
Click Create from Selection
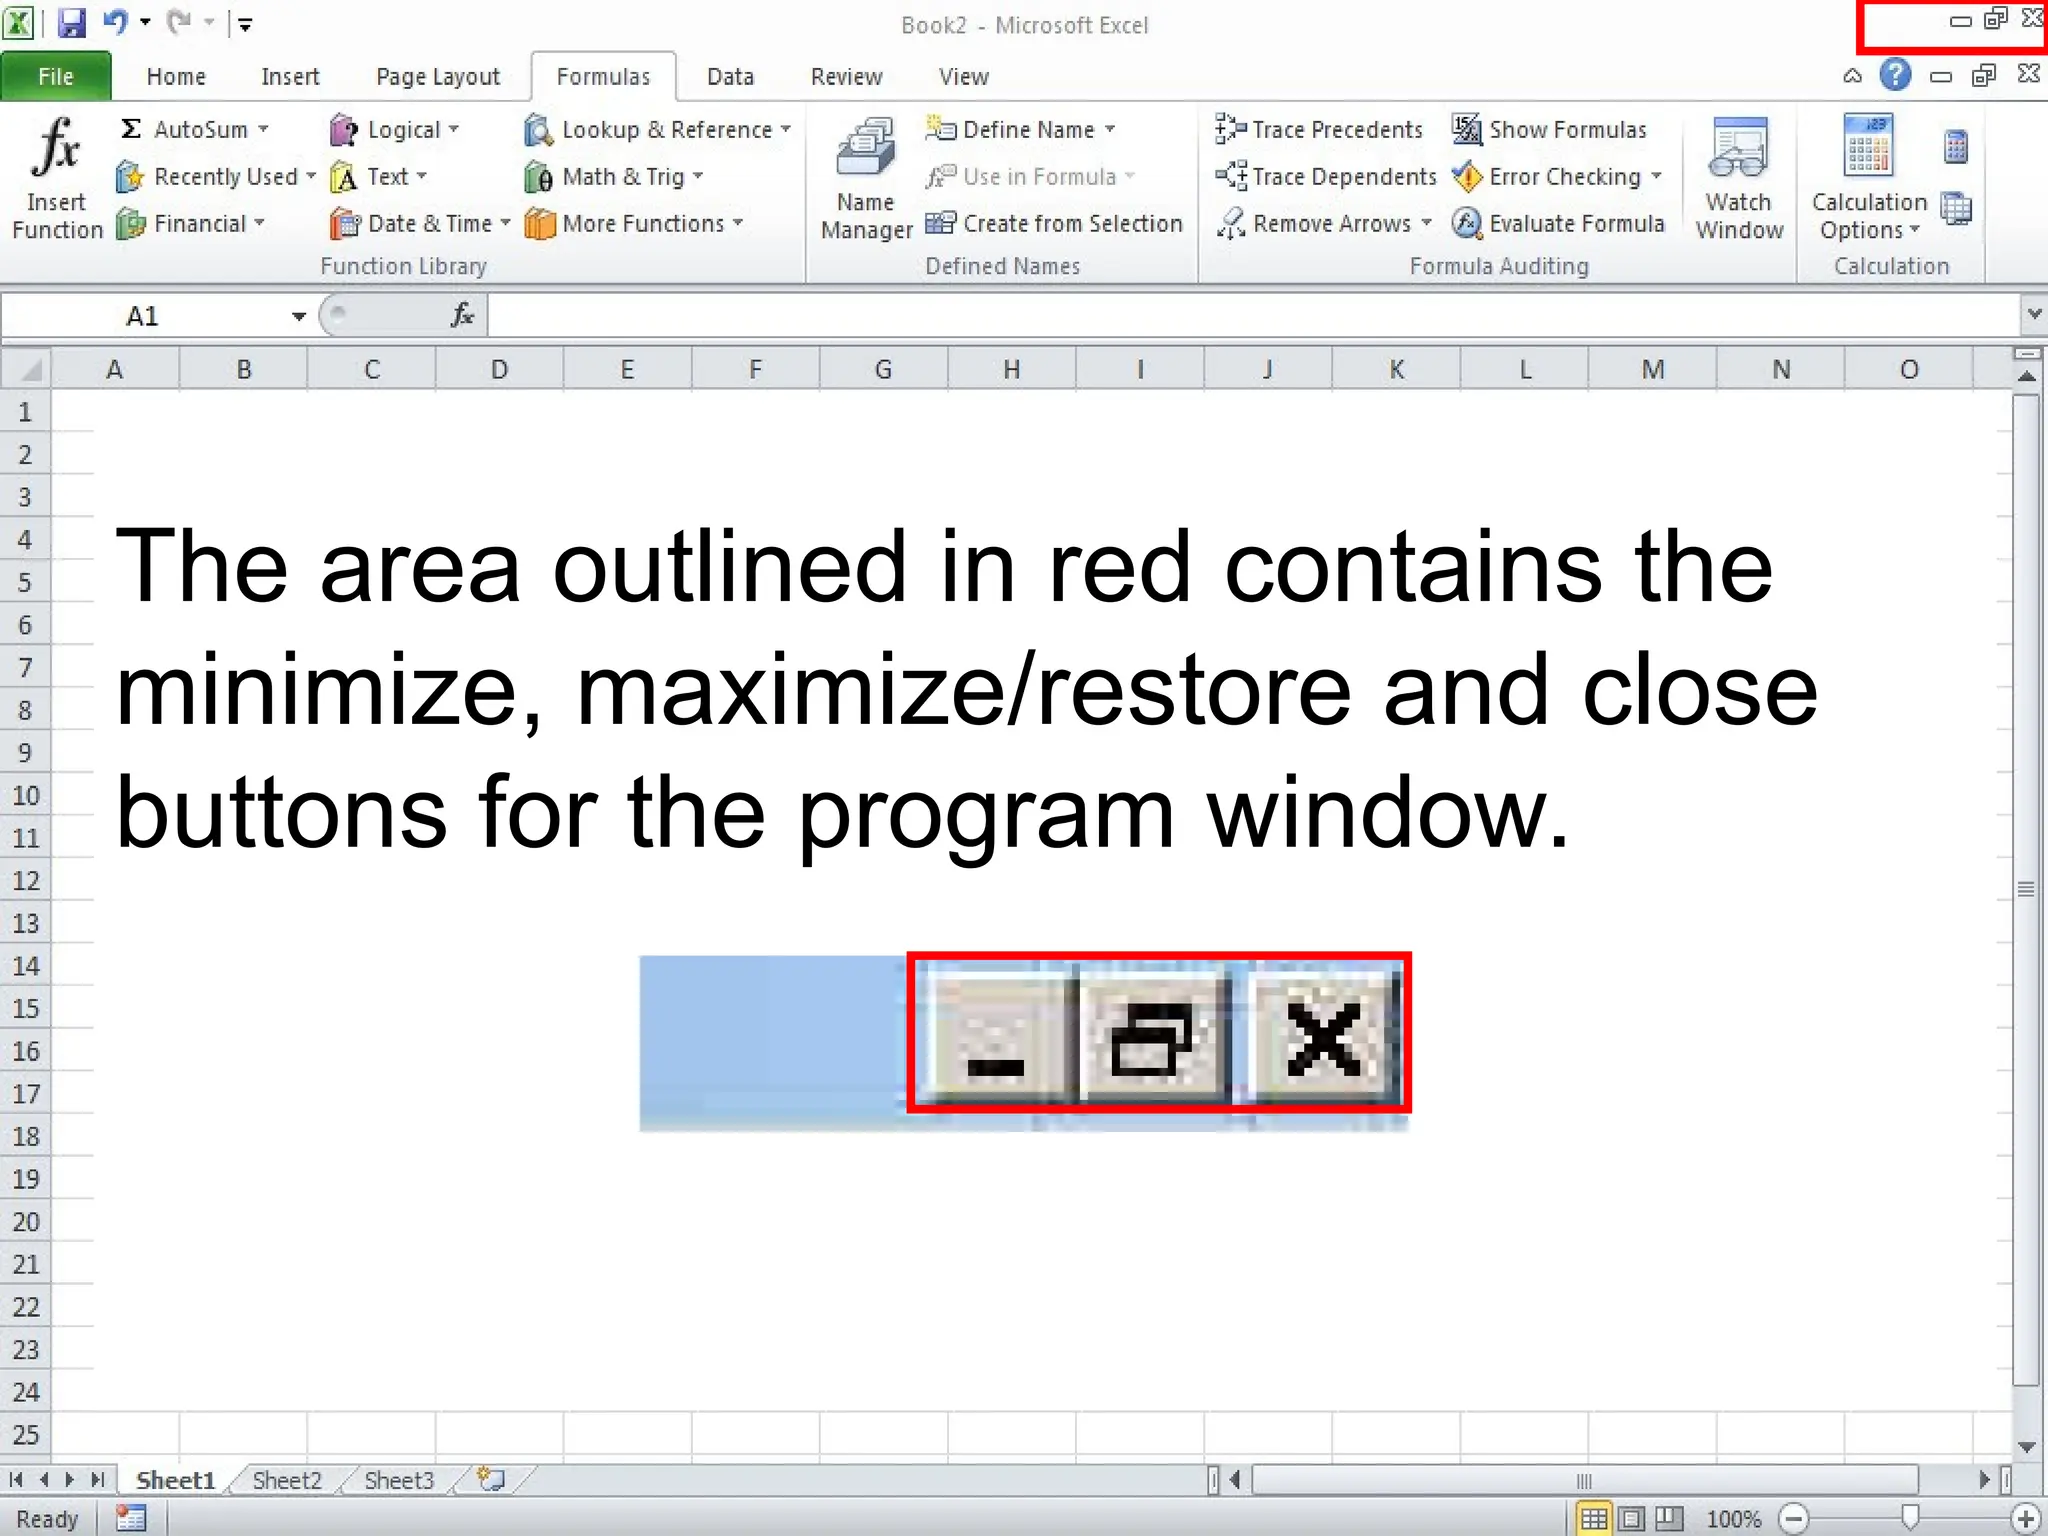click(x=1055, y=224)
